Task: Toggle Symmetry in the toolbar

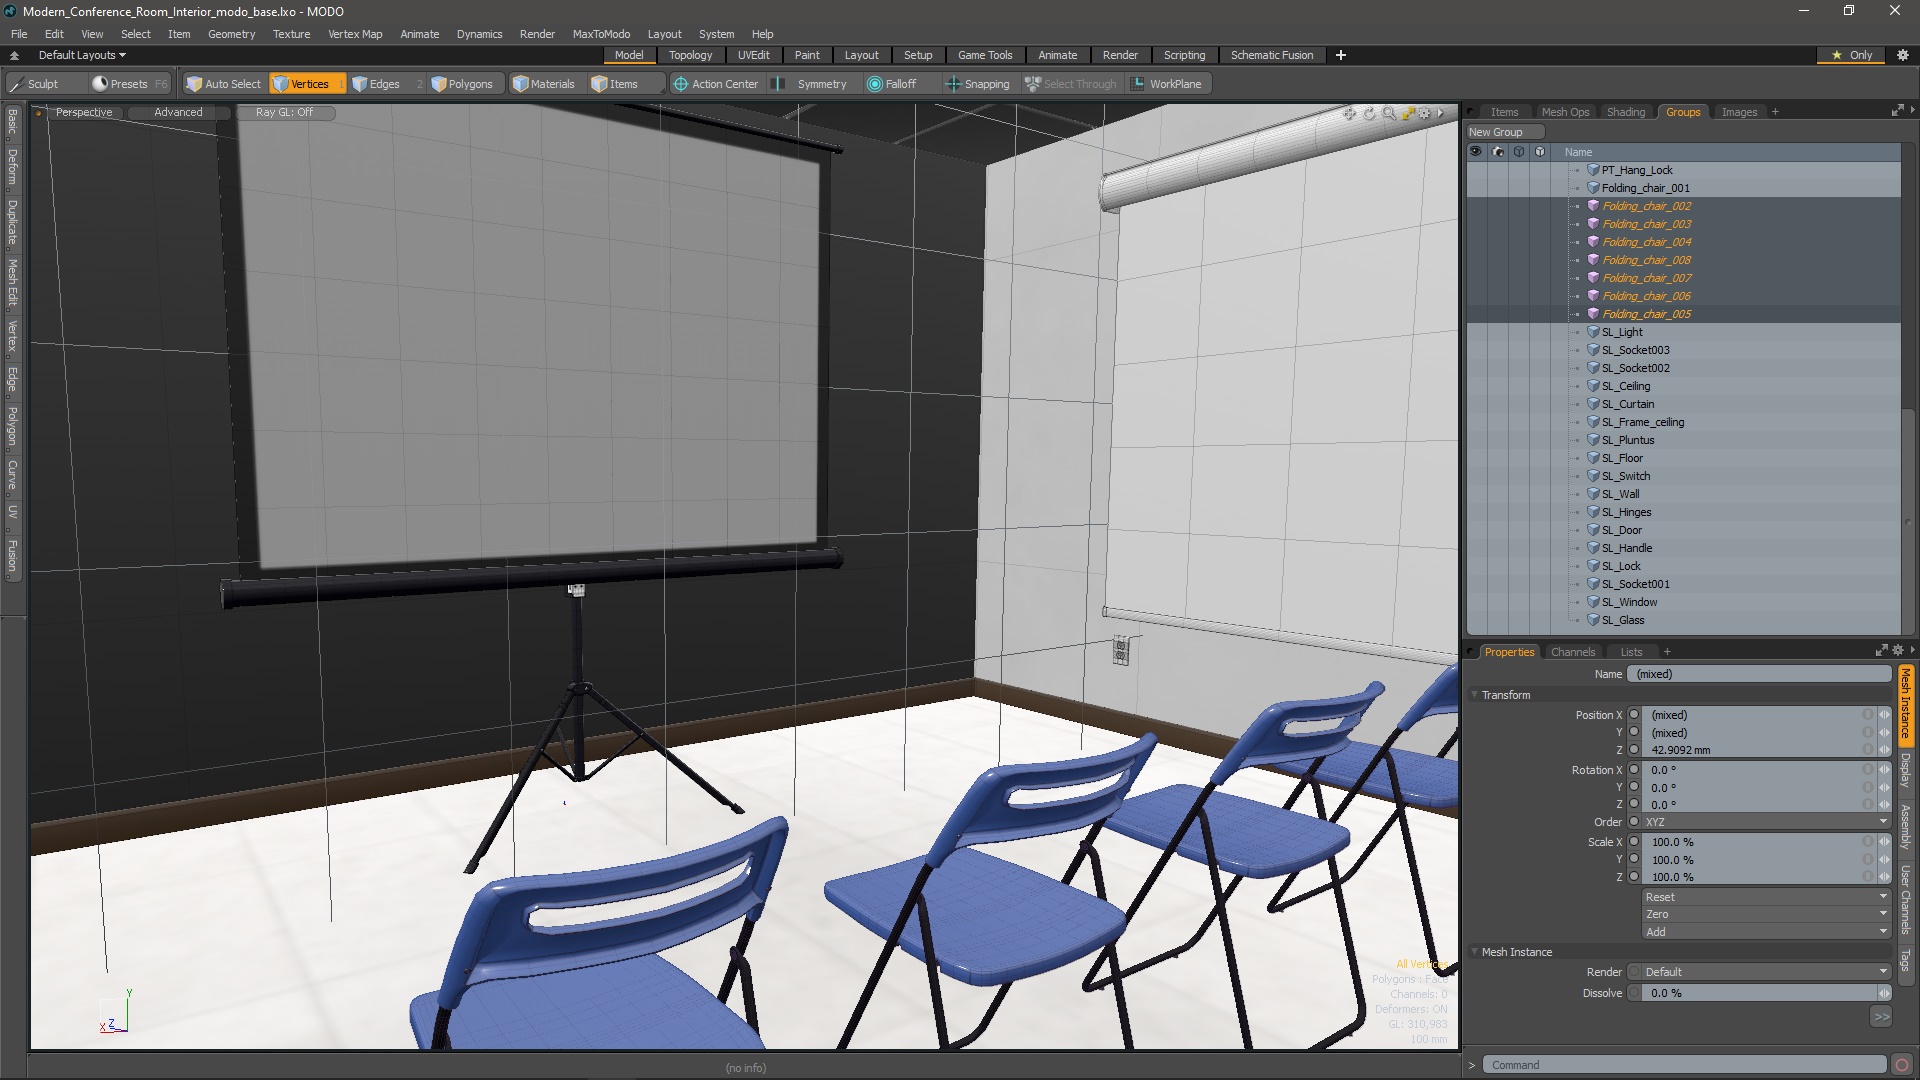Action: pyautogui.click(x=812, y=84)
